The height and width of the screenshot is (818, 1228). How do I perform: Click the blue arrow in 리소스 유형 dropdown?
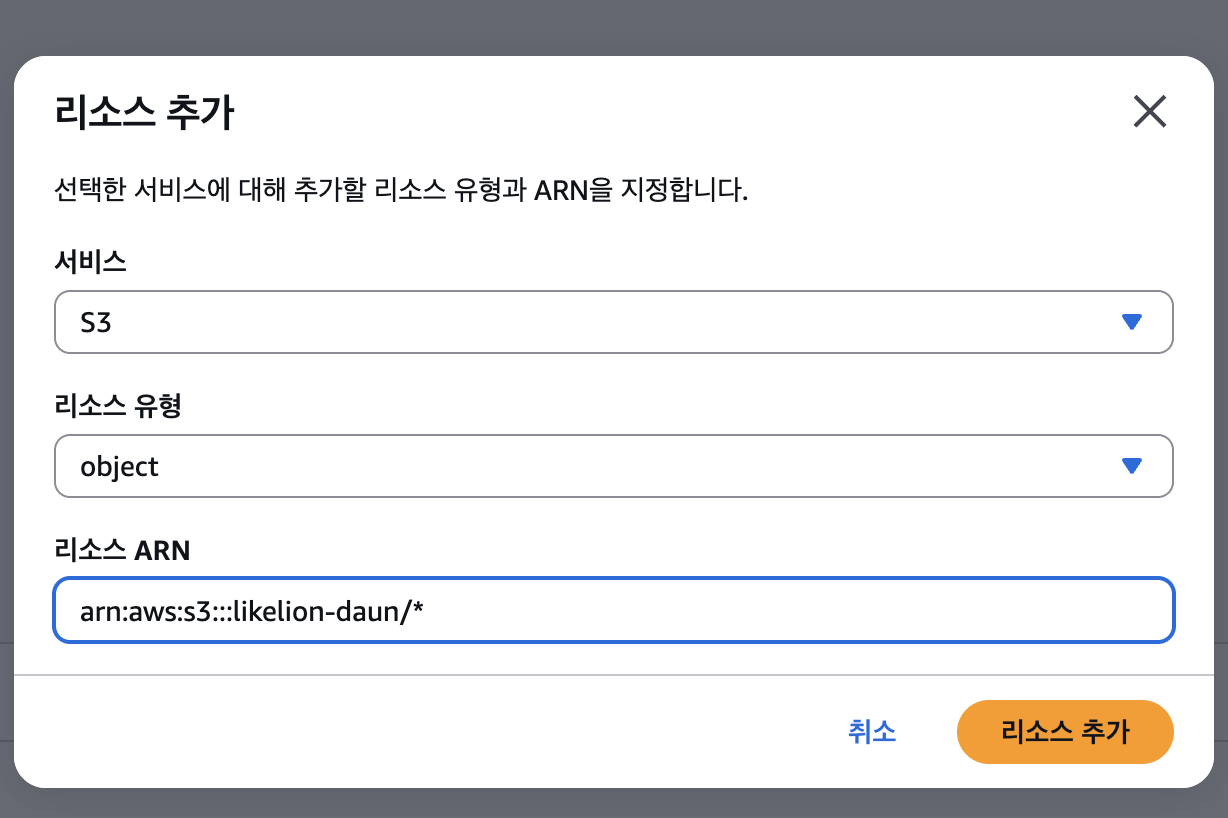coord(1132,466)
